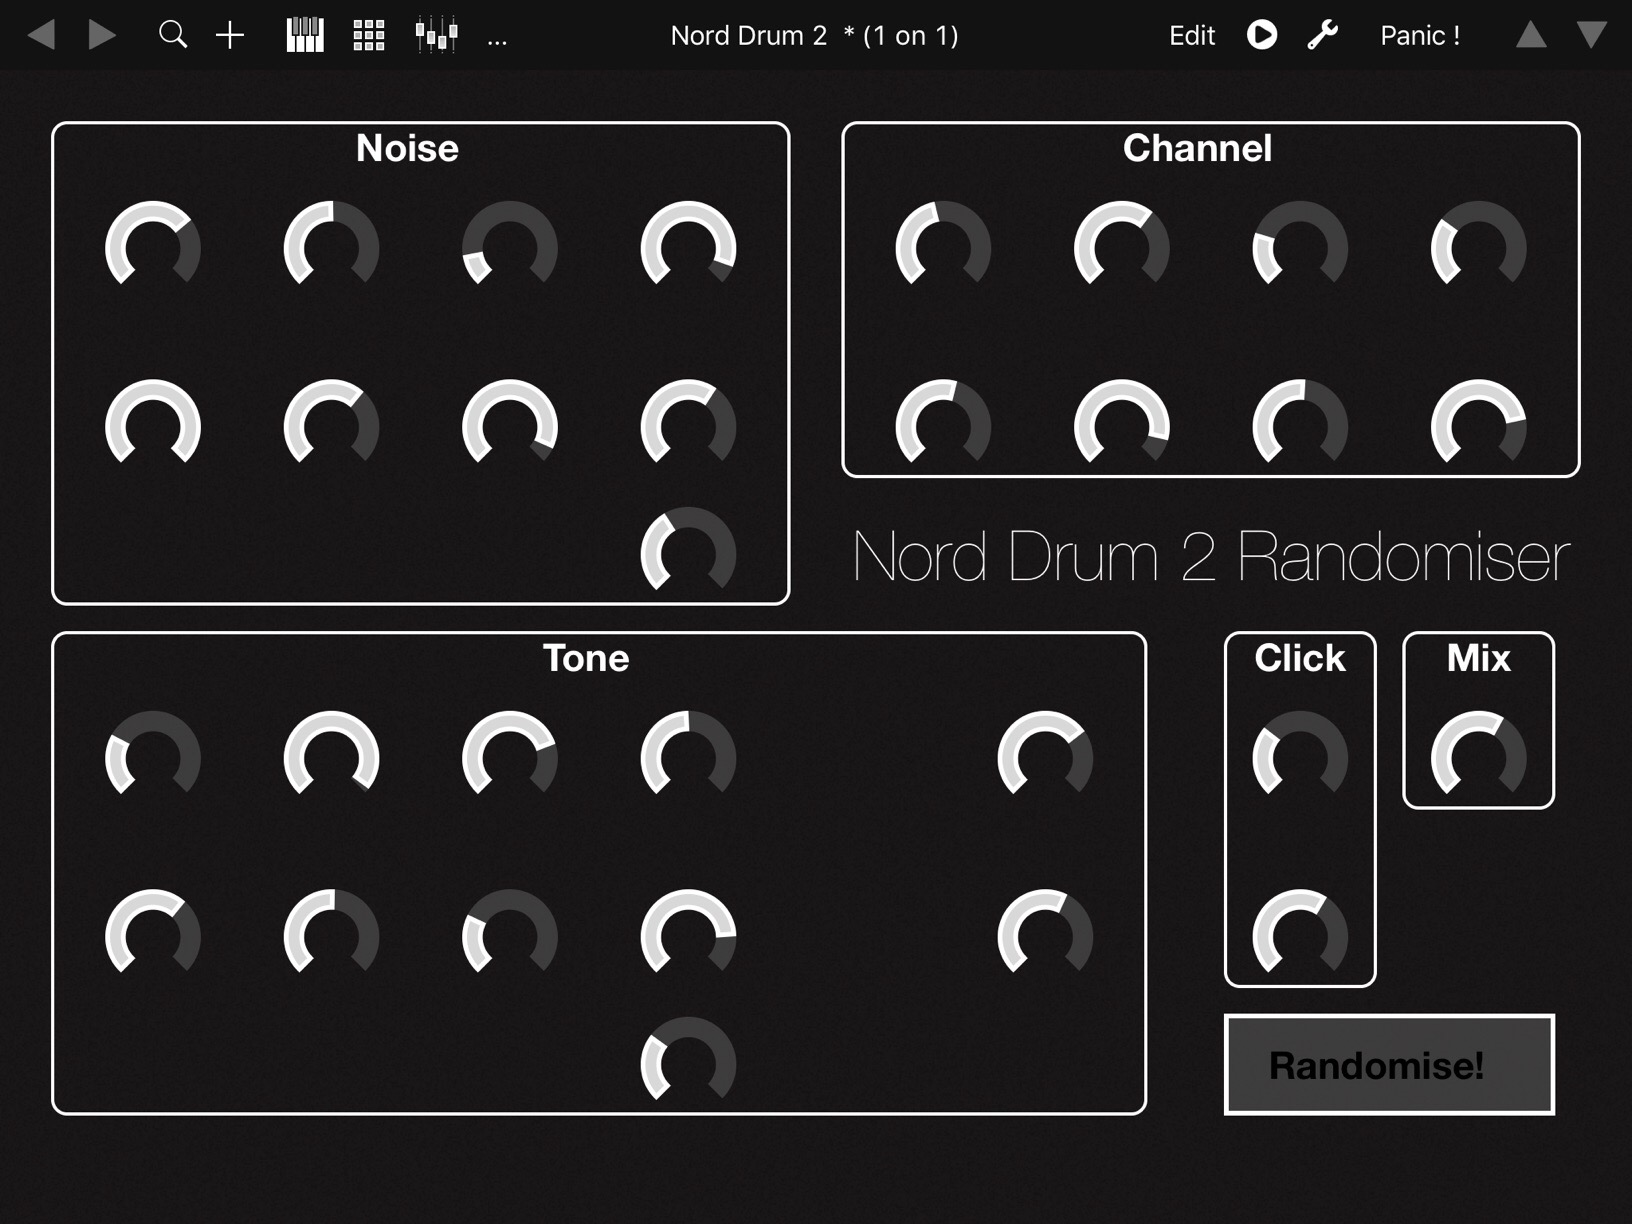Tap the plus icon to add

(230, 36)
